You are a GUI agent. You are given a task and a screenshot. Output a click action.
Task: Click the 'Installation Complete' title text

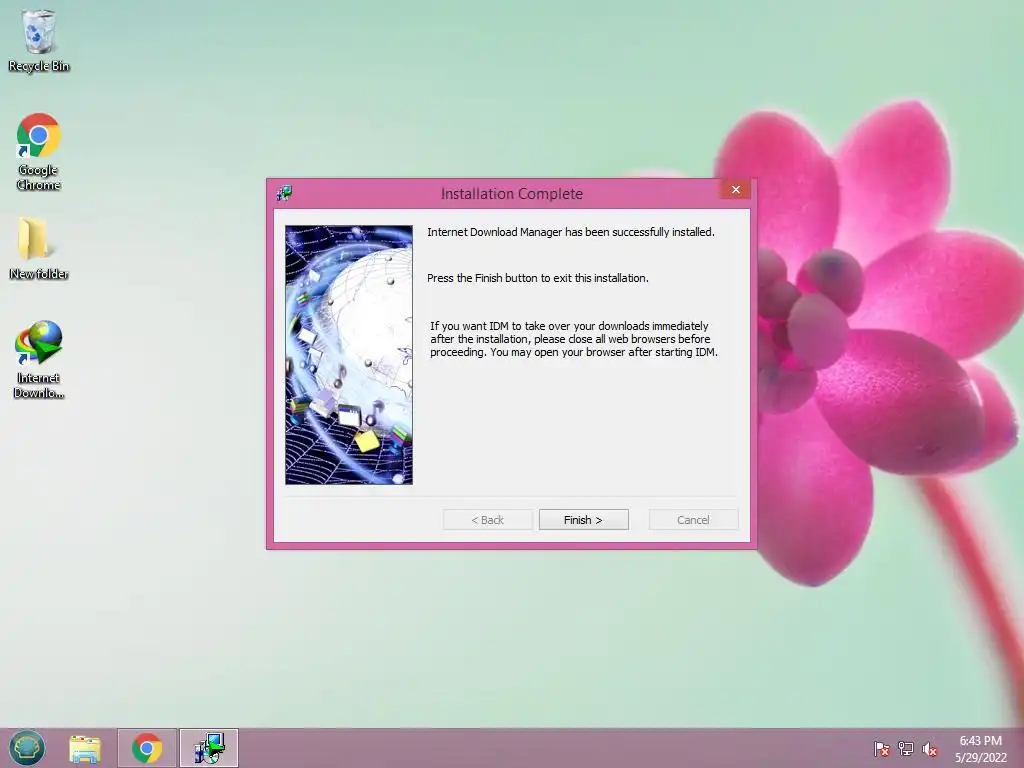(x=511, y=194)
